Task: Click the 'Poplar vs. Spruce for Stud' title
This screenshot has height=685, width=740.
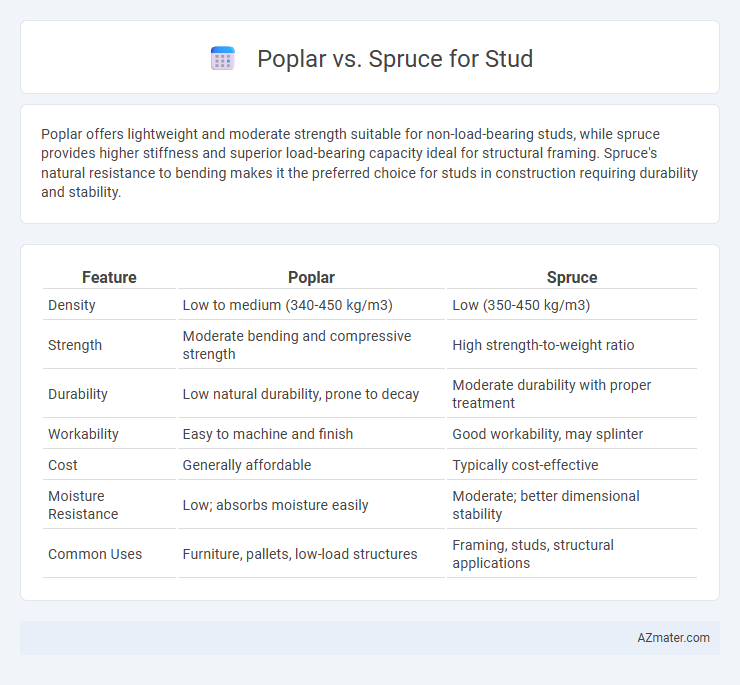Action: tap(395, 59)
